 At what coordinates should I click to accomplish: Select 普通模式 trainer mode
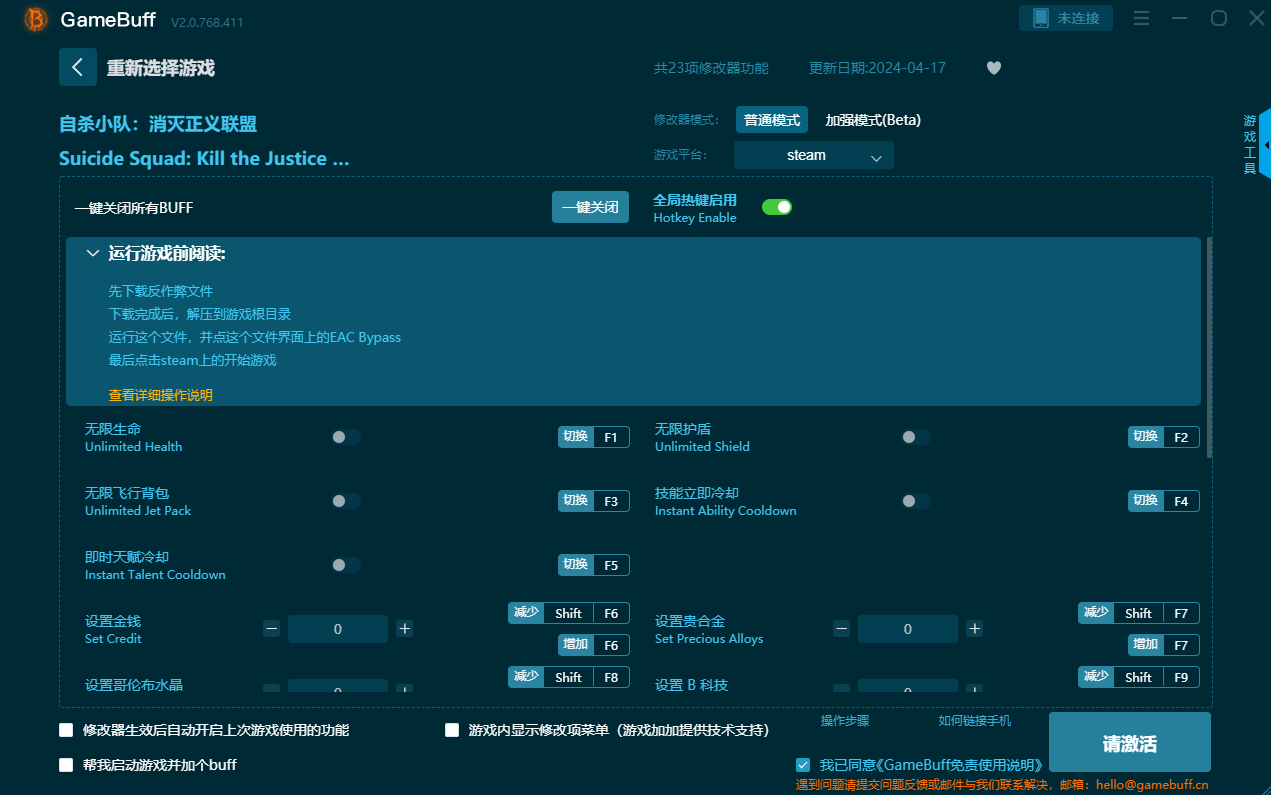point(772,120)
